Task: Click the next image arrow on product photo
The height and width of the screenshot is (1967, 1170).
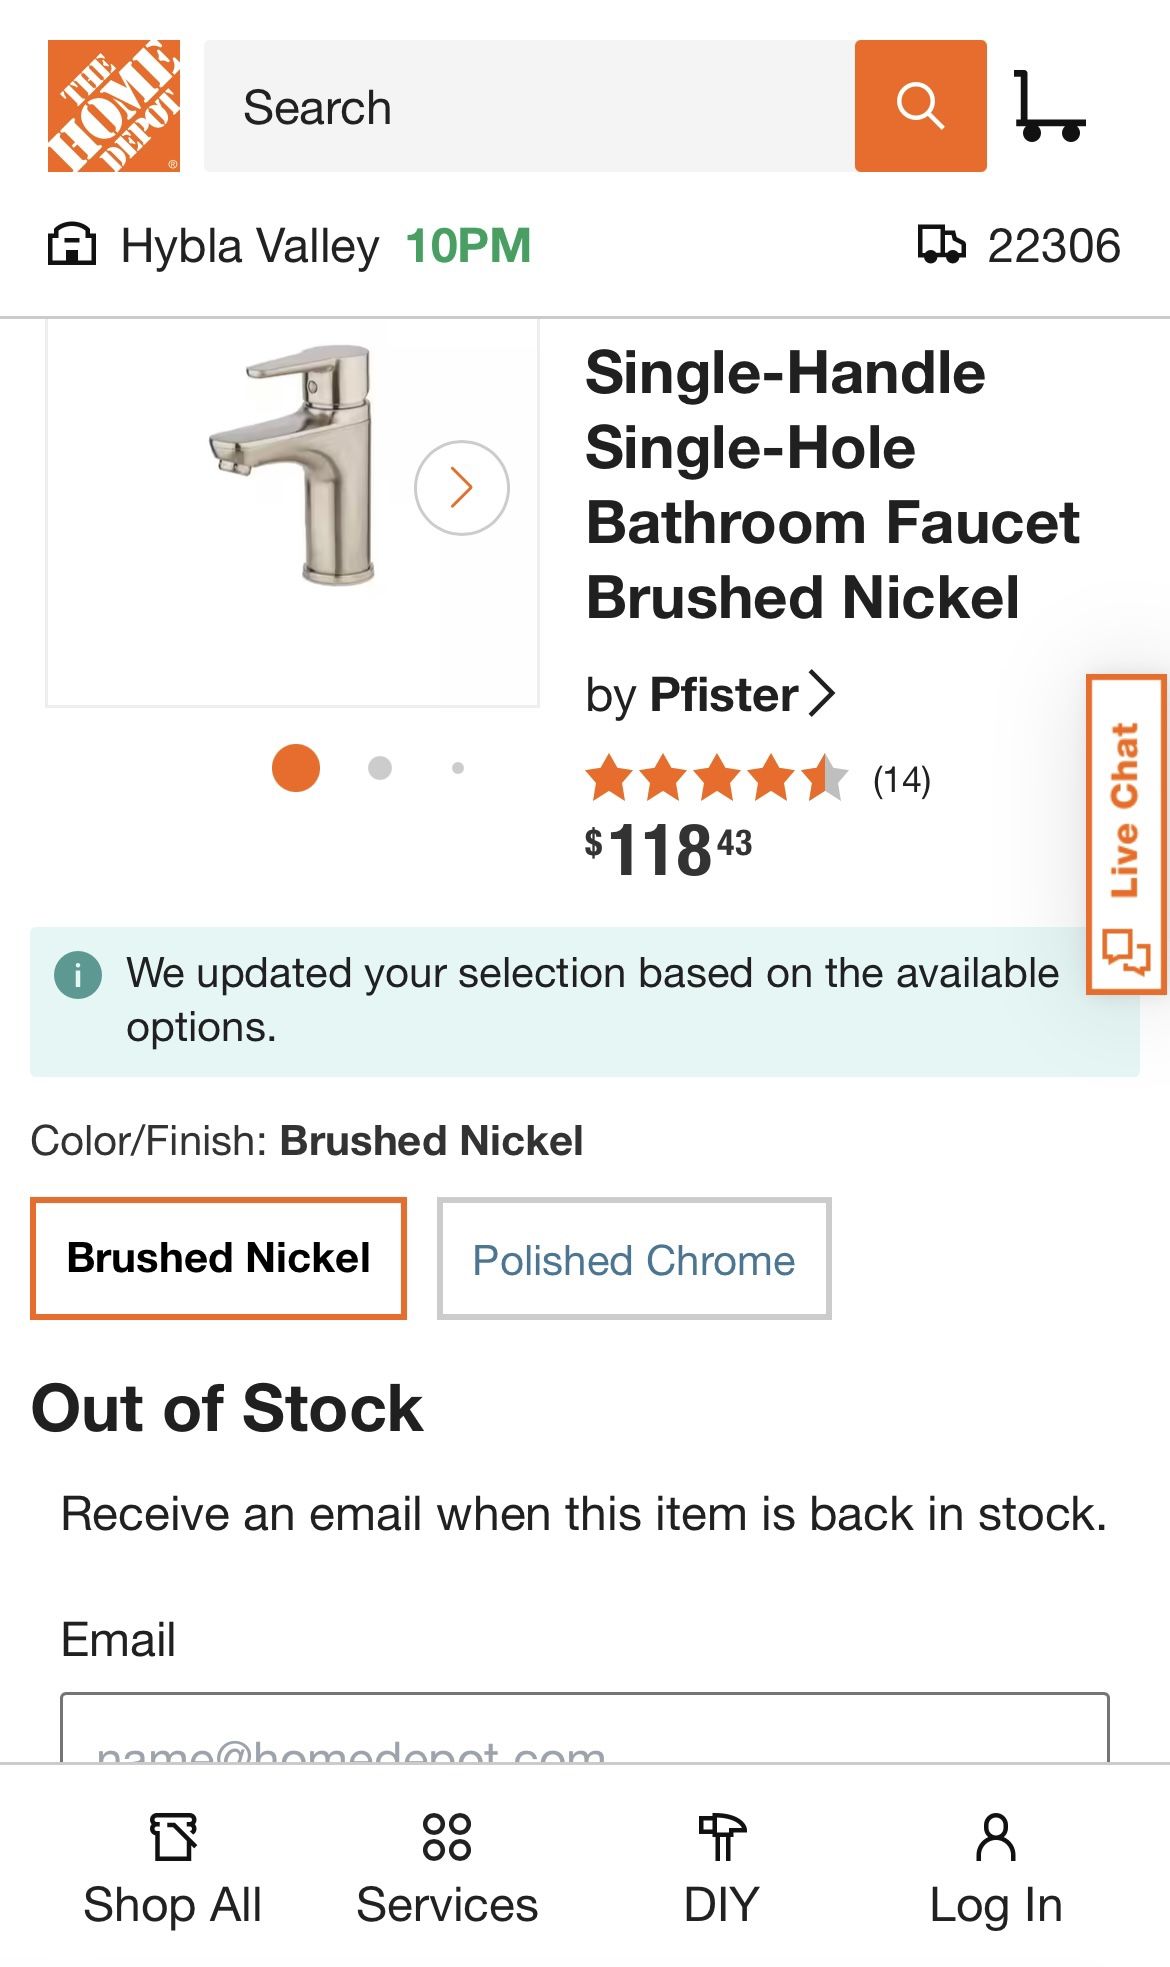Action: point(461,486)
